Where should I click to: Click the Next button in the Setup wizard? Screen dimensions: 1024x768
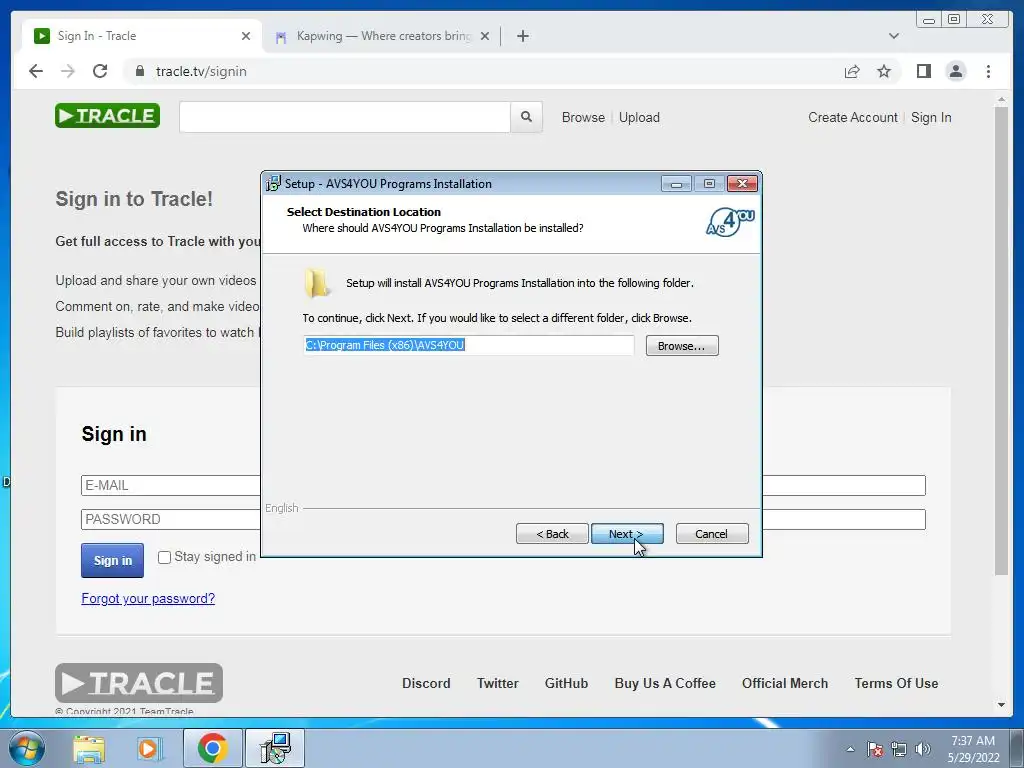[x=627, y=534]
